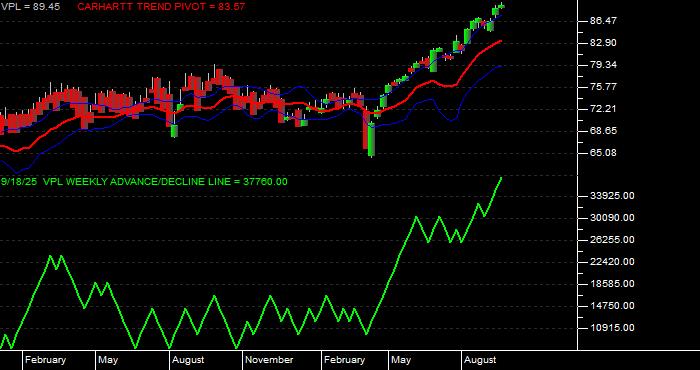The image size is (700, 370).
Task: Click the 75.77 price axis value
Action: 604,87
